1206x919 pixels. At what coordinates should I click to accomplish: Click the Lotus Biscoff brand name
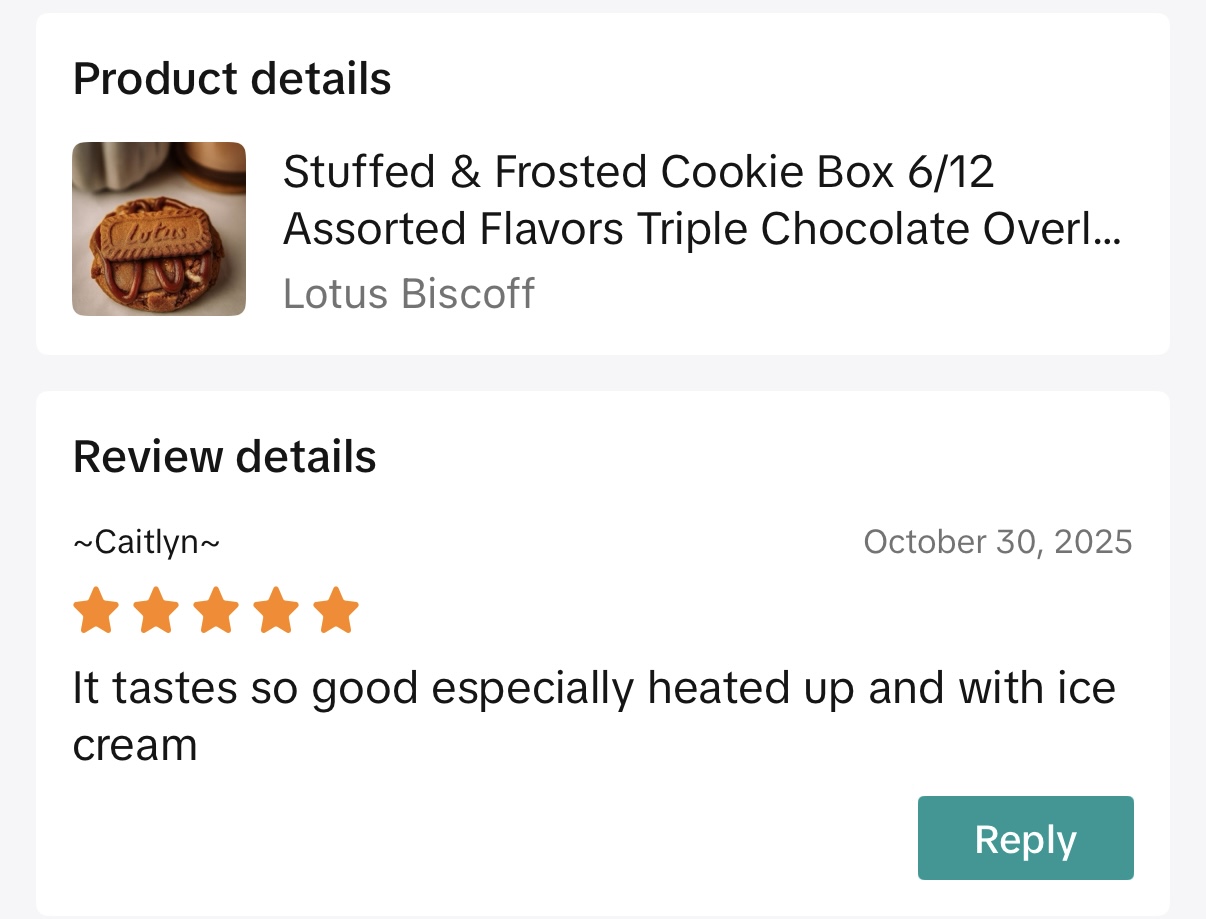point(408,294)
